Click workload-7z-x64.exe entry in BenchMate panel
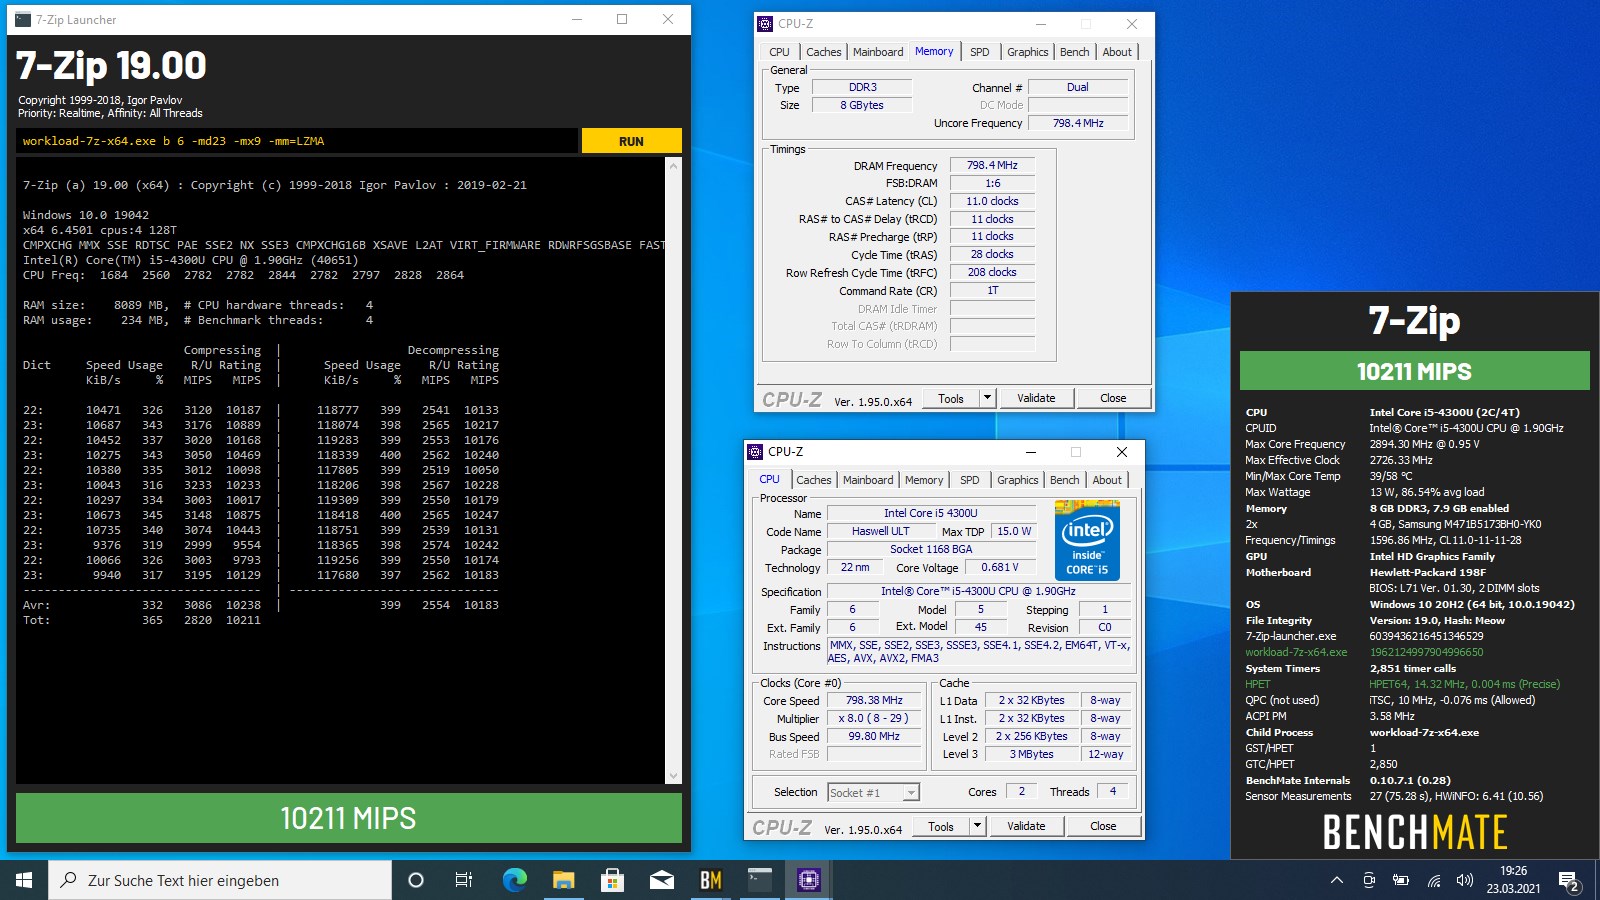1600x900 pixels. tap(1296, 652)
